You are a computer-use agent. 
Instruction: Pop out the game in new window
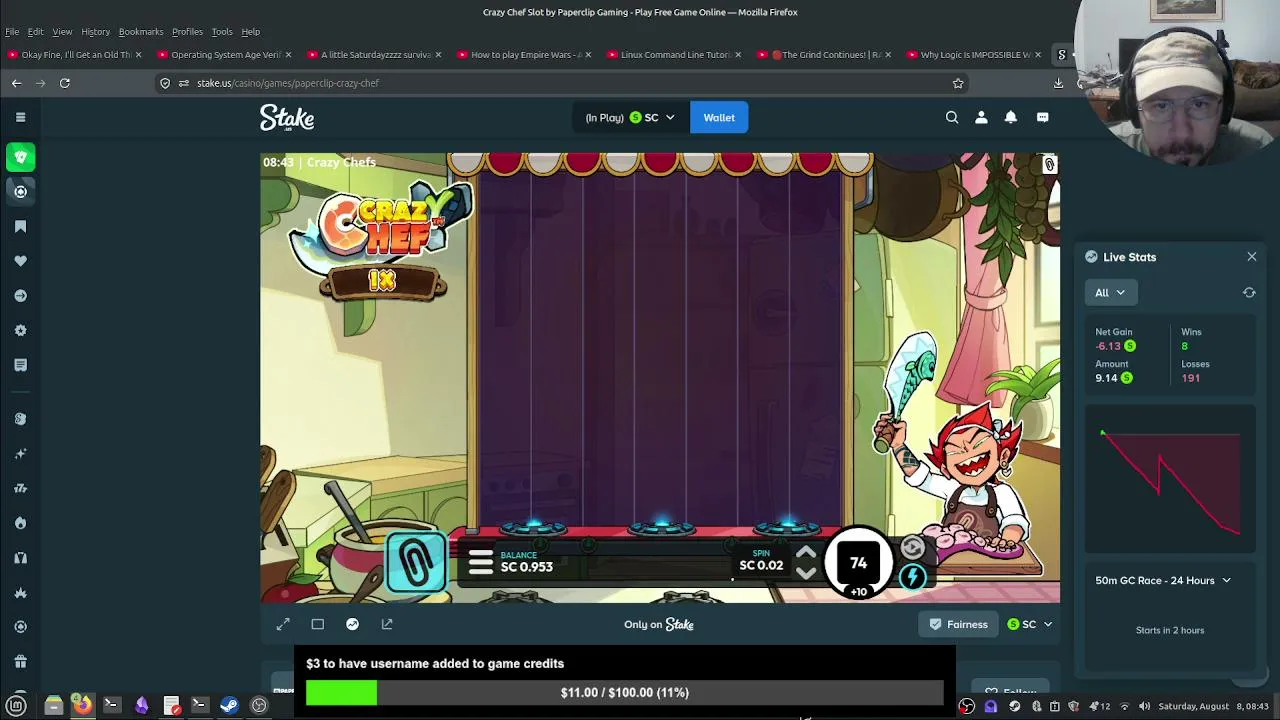click(x=387, y=624)
